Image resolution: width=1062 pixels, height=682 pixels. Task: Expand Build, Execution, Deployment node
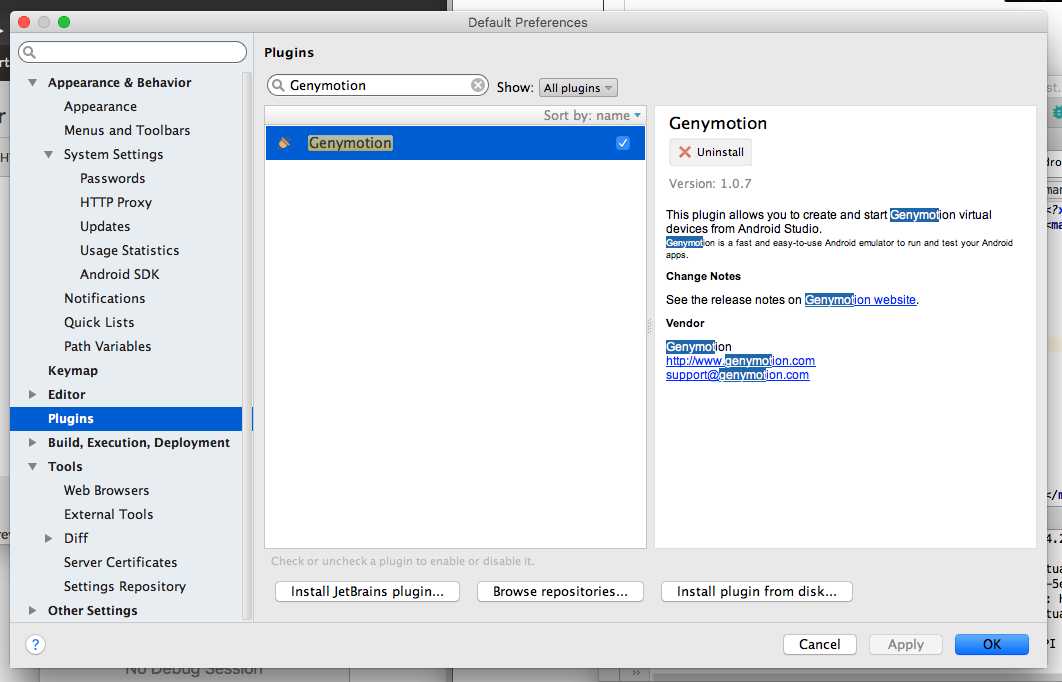pos(32,442)
